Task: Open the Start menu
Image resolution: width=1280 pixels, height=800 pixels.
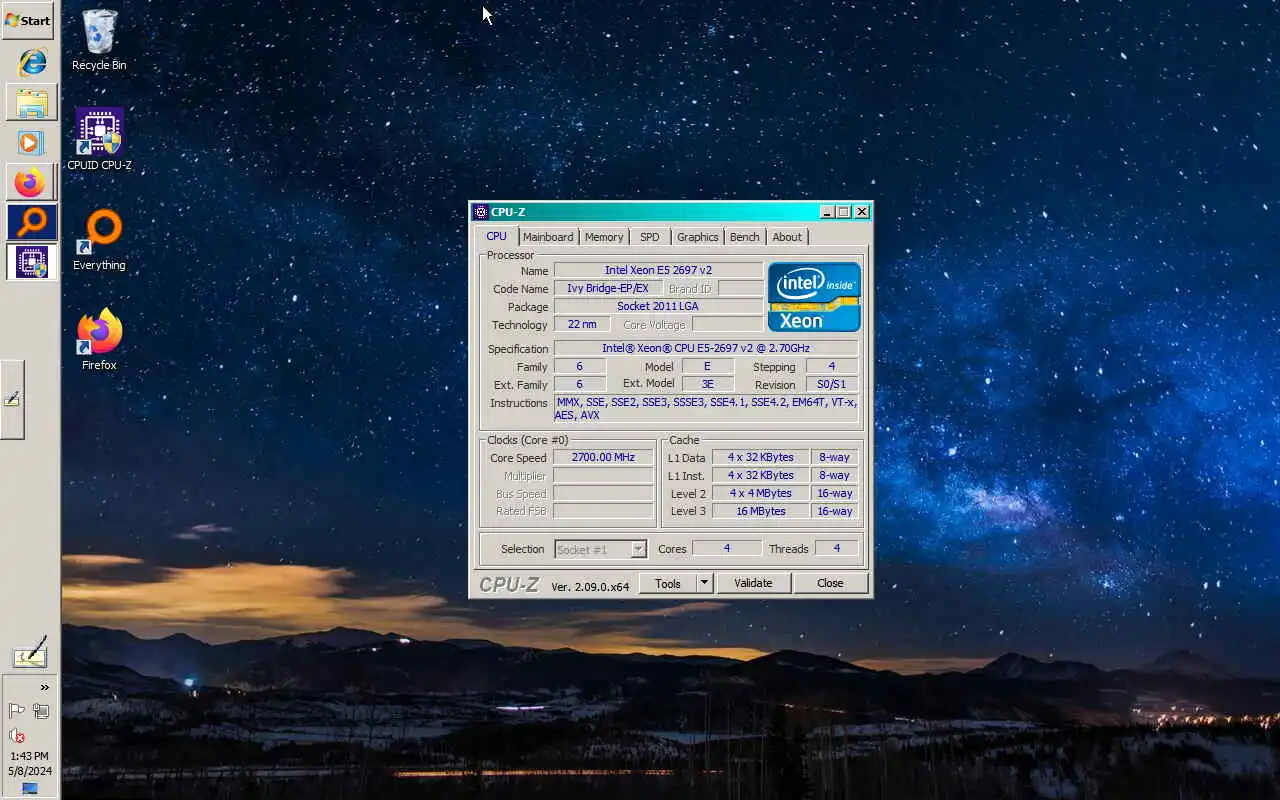Action: click(28, 20)
